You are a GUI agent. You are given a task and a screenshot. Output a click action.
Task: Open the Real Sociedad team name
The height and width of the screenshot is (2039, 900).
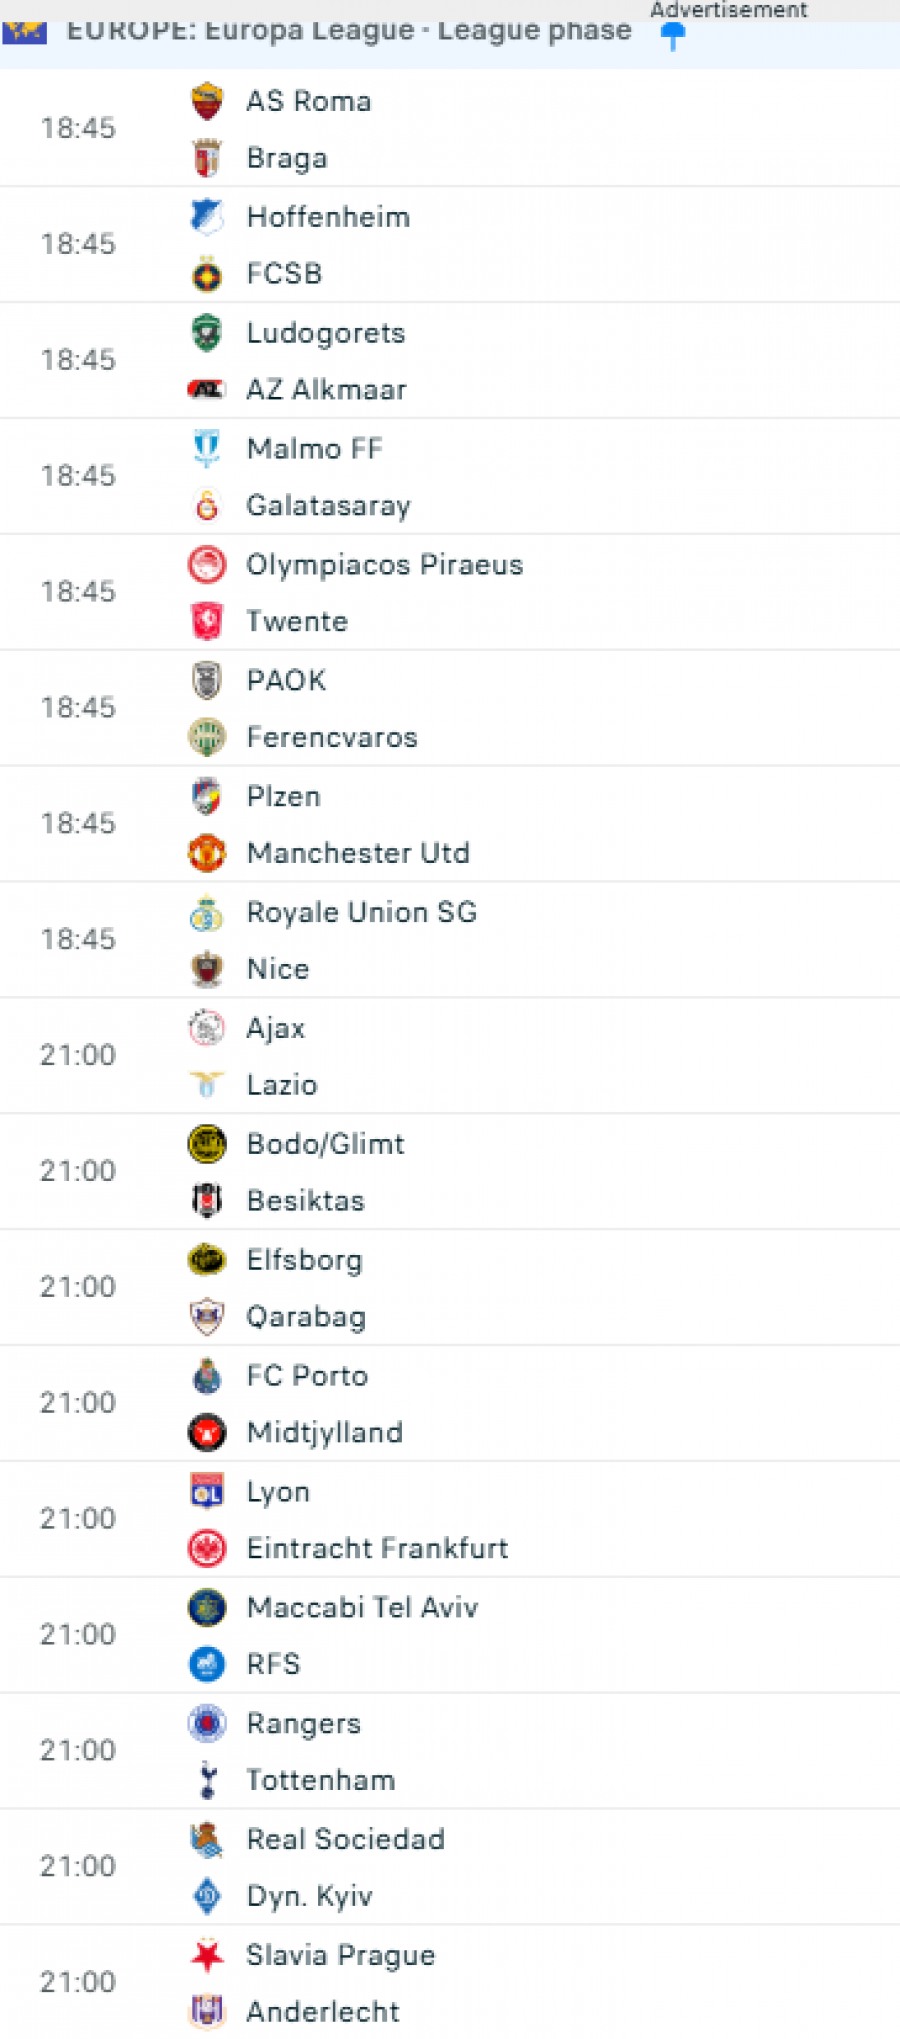[x=345, y=1839]
